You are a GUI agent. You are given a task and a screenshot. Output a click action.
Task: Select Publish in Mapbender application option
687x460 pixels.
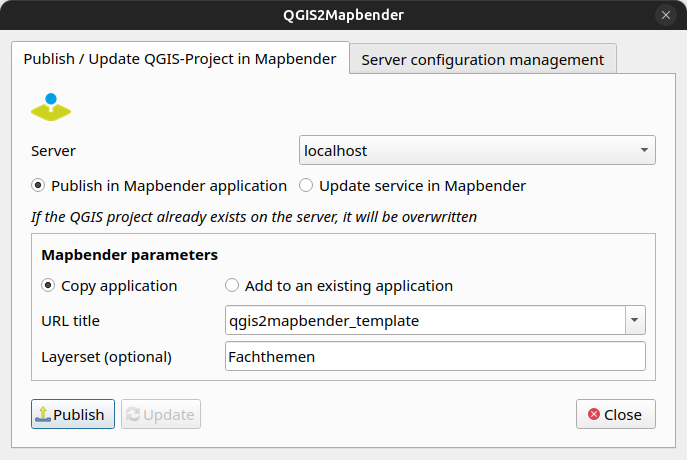pos(39,185)
